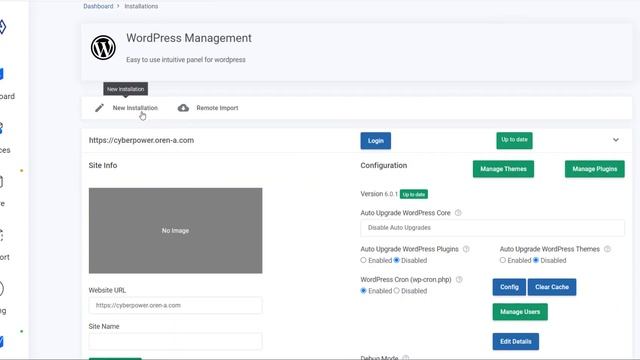Open Manage Plugins
The width and height of the screenshot is (640, 360).
[595, 169]
